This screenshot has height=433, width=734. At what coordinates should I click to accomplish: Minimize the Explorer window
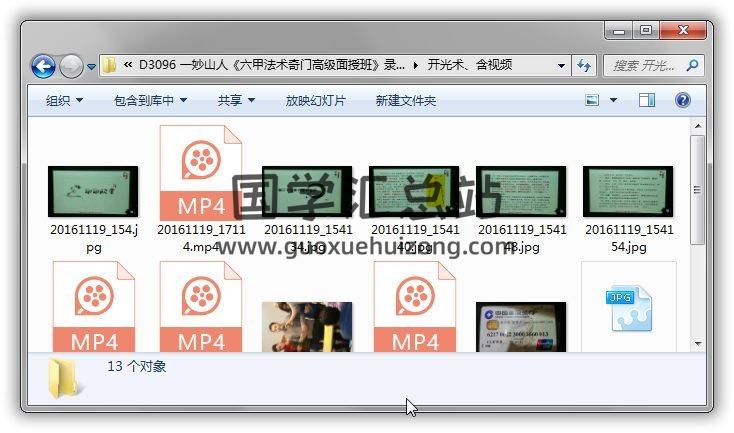(x=619, y=31)
